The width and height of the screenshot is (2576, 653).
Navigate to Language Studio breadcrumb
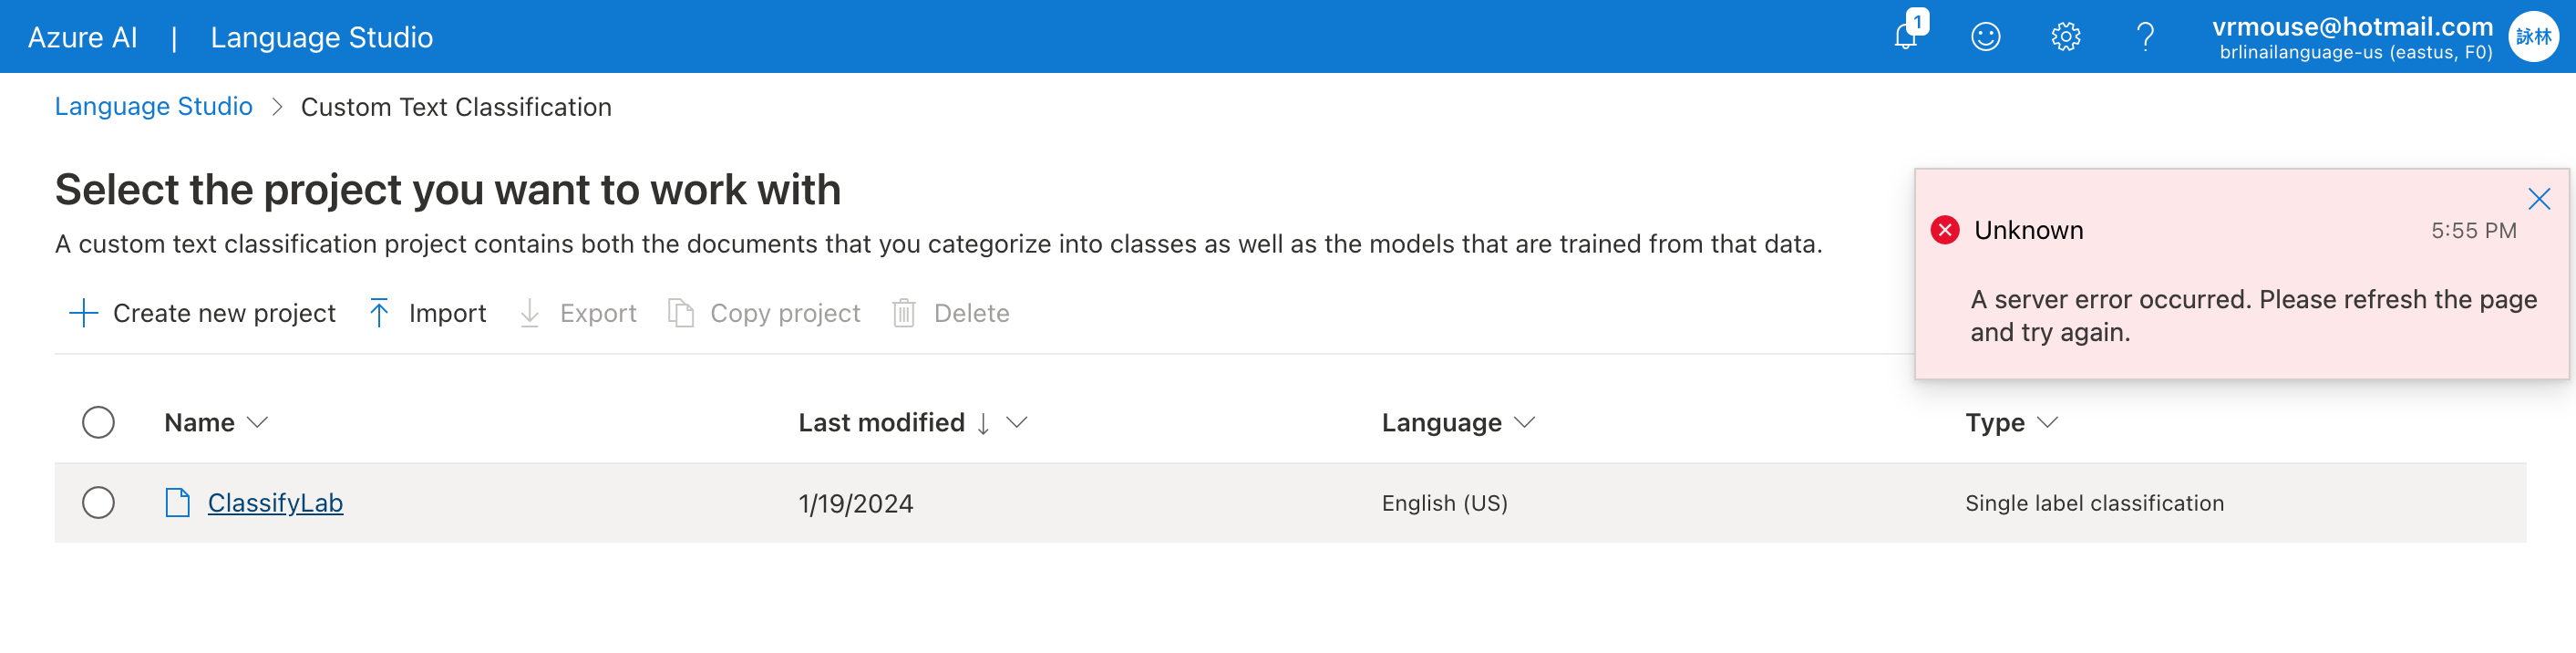tap(154, 106)
